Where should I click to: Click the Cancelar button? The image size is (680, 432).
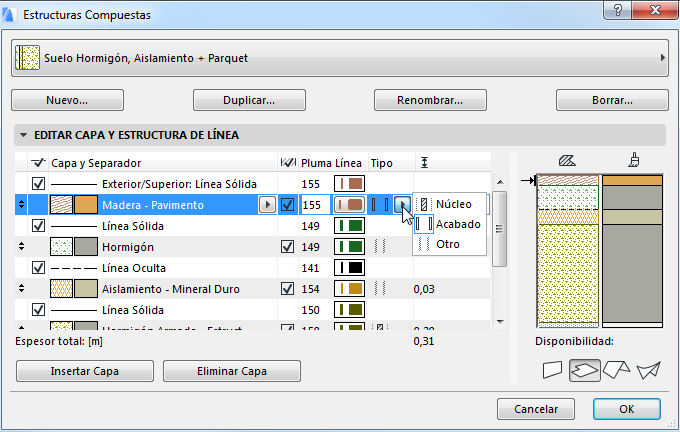tap(536, 409)
